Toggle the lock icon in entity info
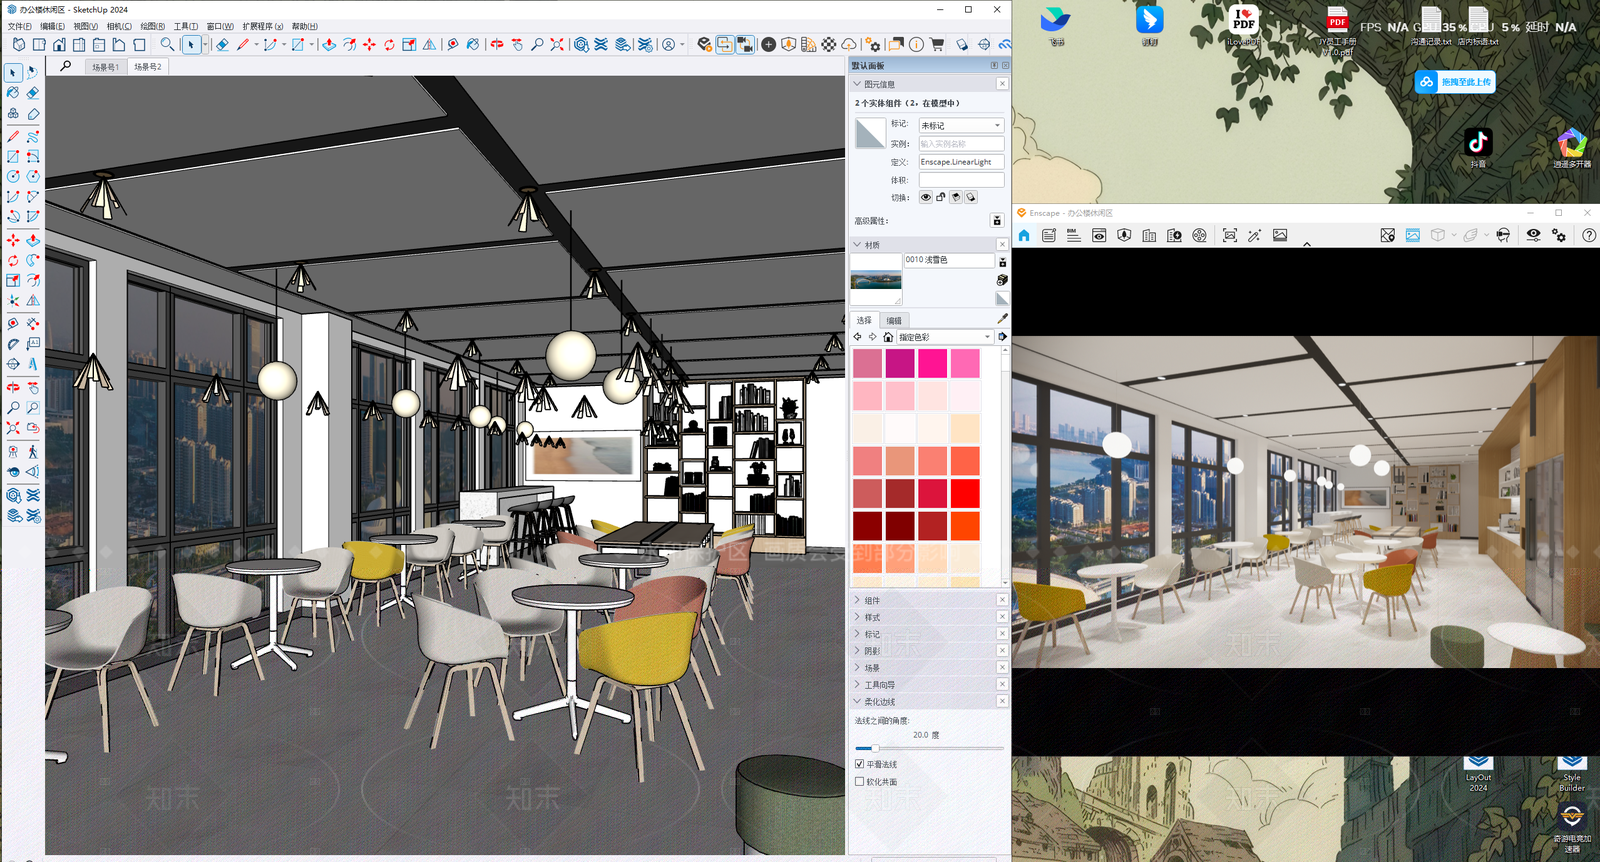1600x862 pixels. coord(941,198)
